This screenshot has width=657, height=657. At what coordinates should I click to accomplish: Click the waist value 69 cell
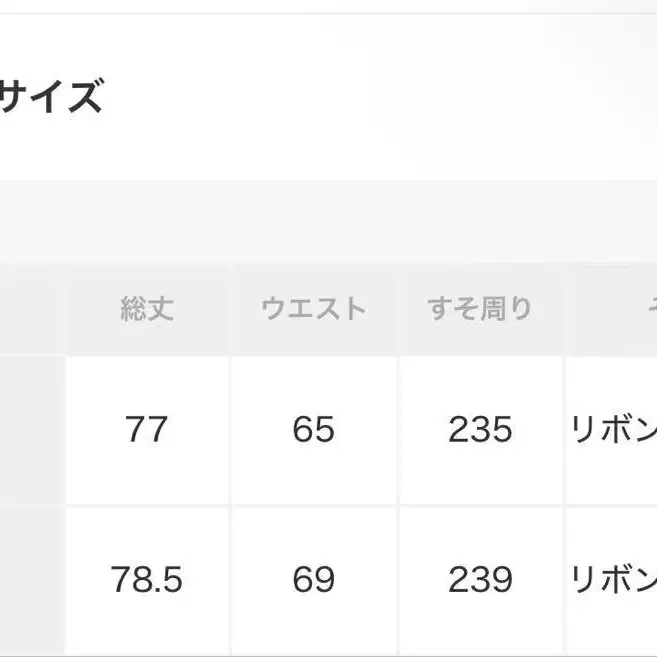313,580
